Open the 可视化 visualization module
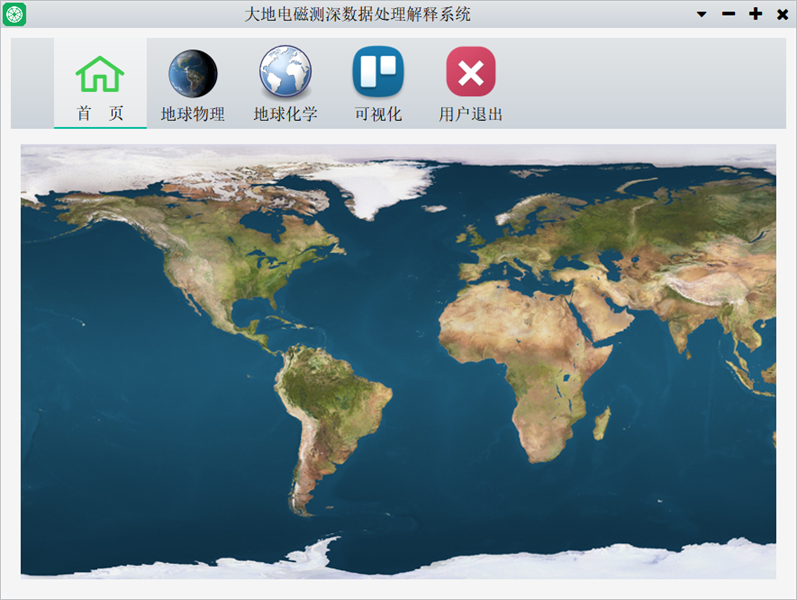 tap(378, 83)
